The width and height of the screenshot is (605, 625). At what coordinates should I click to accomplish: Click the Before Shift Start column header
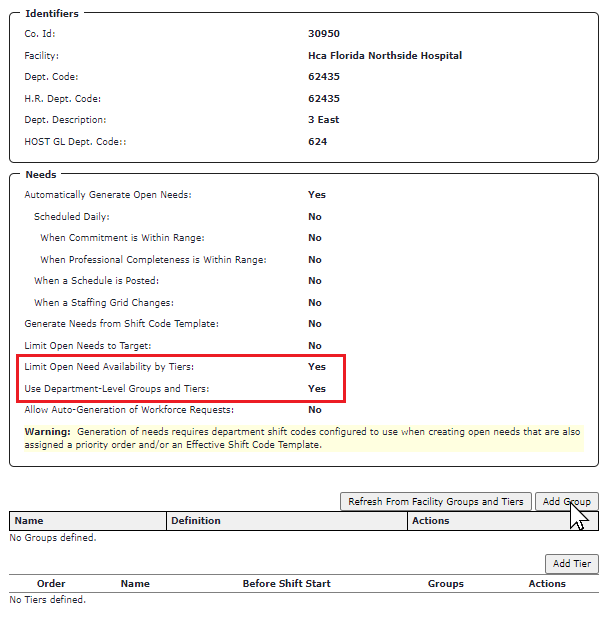click(x=287, y=584)
